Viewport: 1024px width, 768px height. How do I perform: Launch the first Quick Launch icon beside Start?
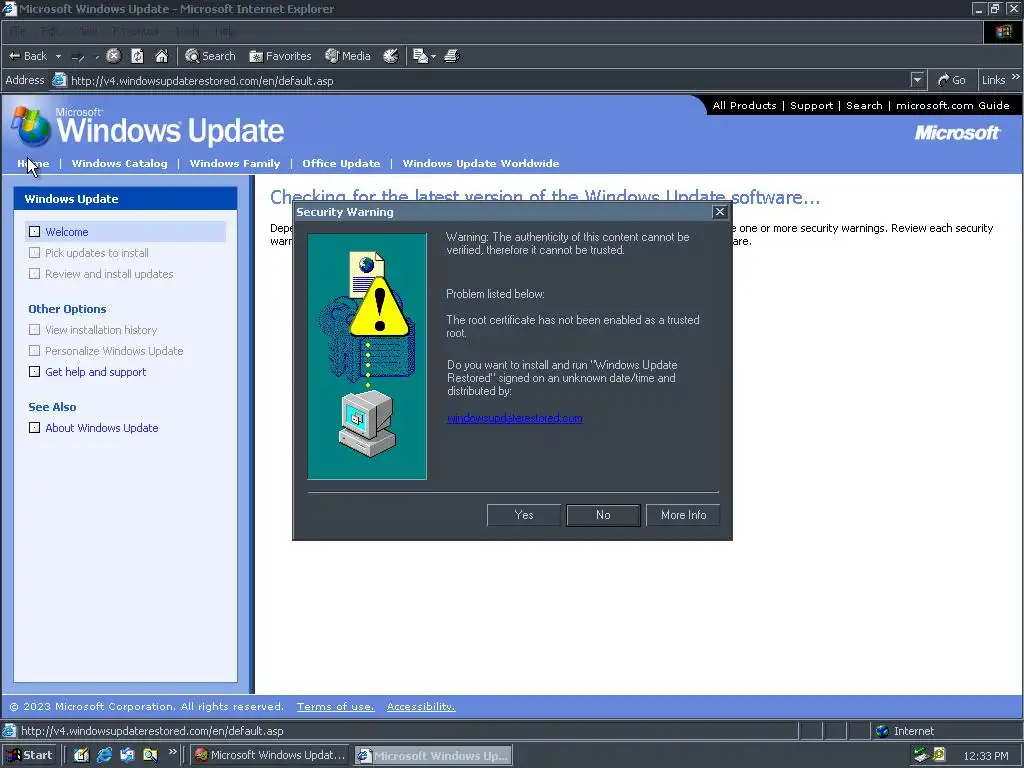tap(81, 755)
